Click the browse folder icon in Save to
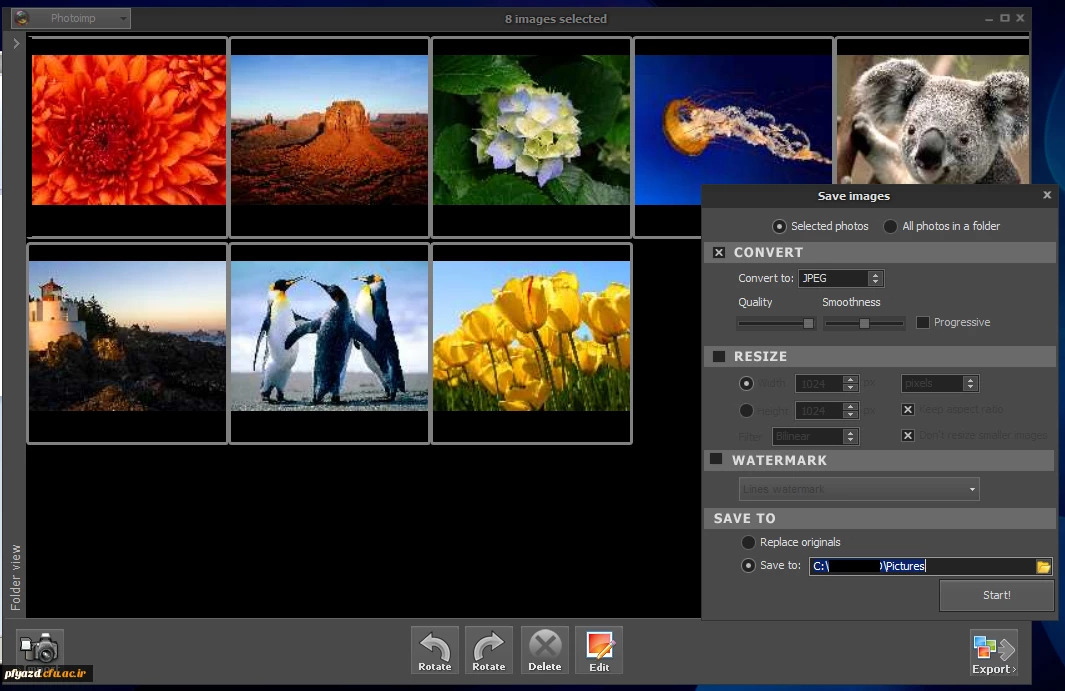1065x691 pixels. pos(1044,567)
